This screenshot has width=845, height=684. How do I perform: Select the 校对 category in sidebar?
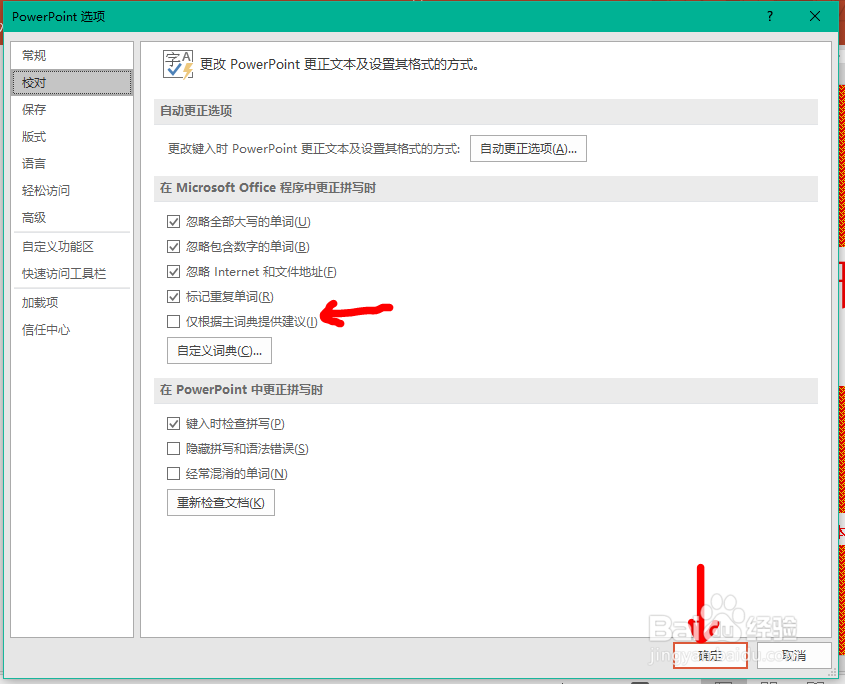coord(72,82)
